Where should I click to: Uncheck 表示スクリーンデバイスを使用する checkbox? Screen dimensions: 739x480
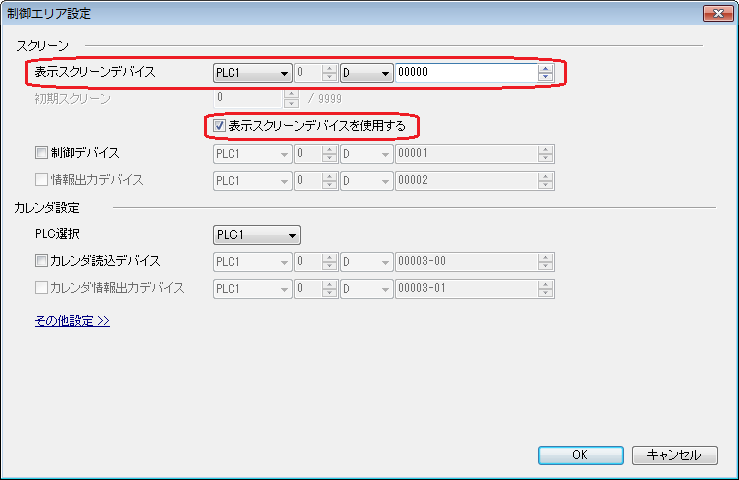pyautogui.click(x=219, y=126)
